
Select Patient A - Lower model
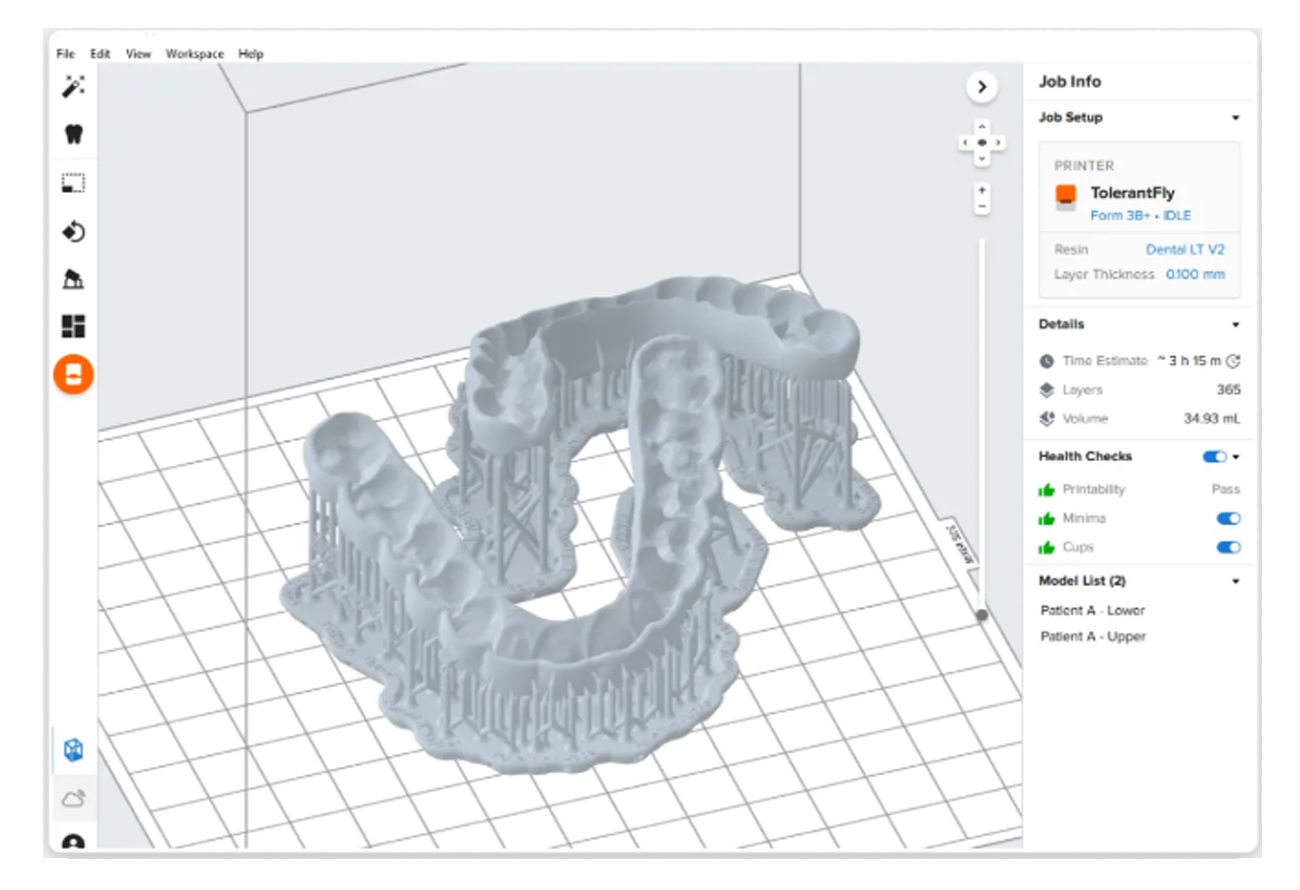(1093, 611)
